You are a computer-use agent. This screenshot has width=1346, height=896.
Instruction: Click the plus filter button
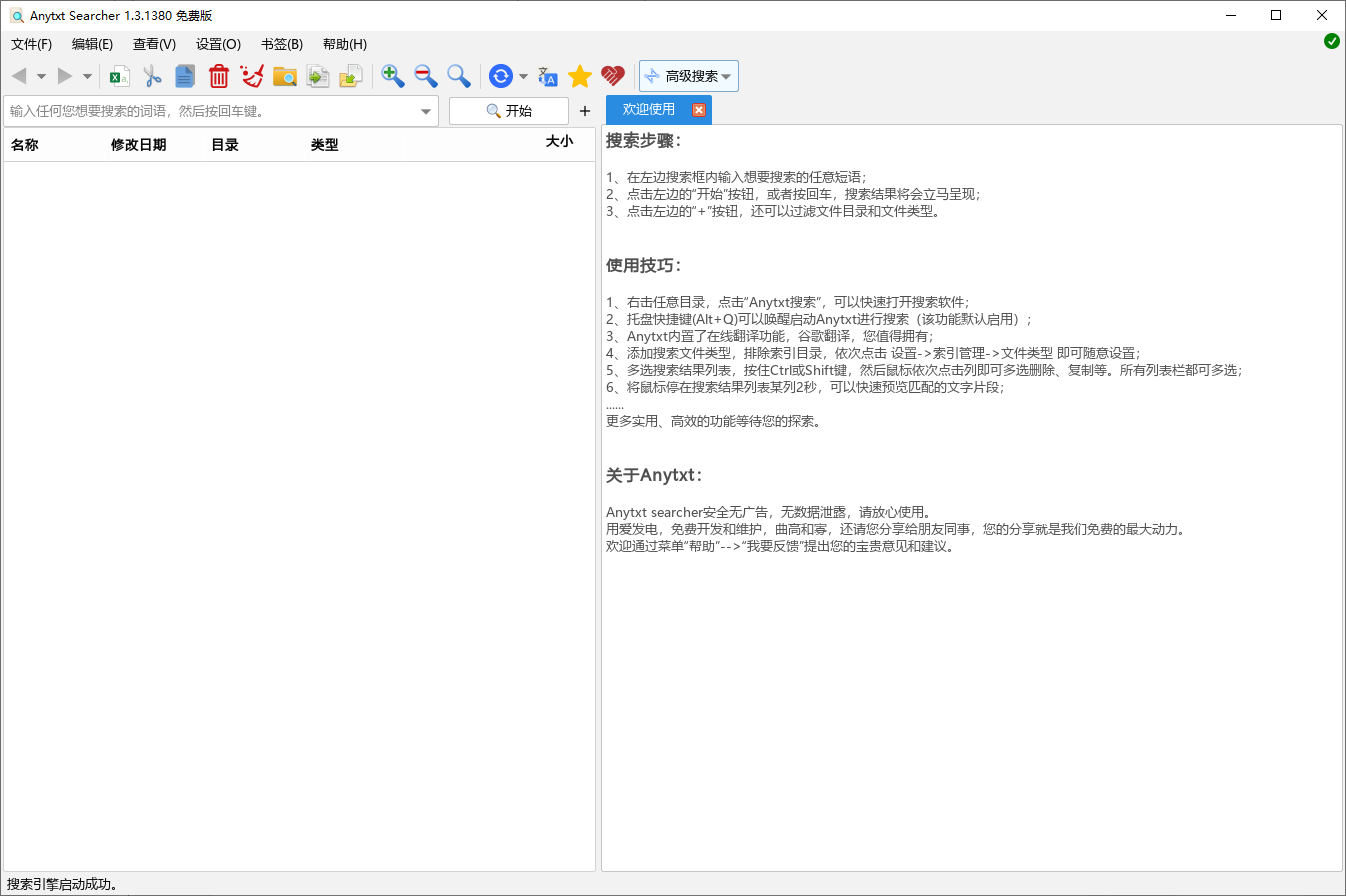[585, 111]
